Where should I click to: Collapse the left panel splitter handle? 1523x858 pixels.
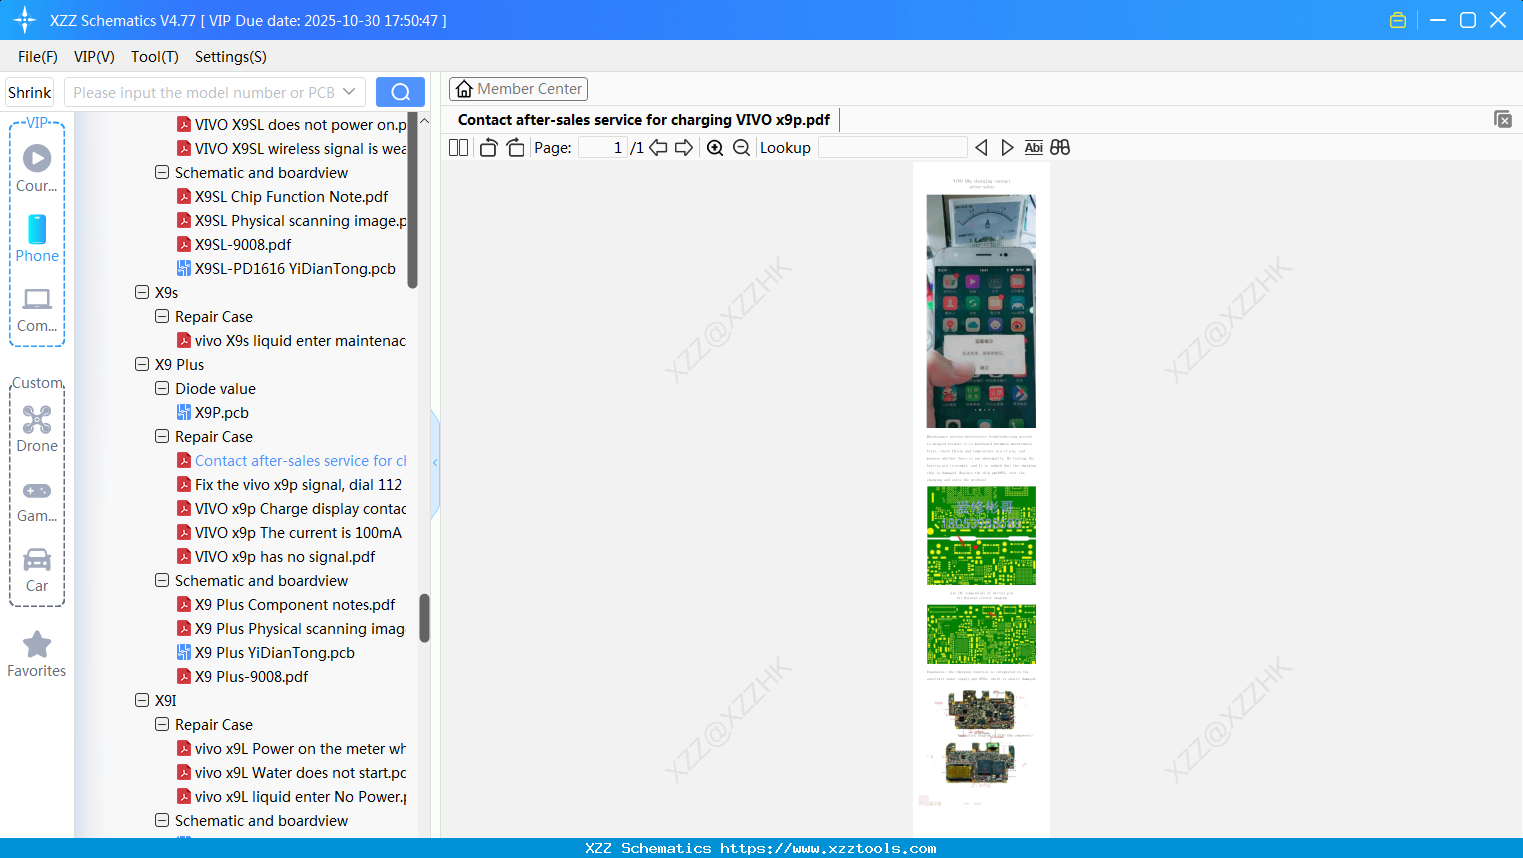[435, 463]
